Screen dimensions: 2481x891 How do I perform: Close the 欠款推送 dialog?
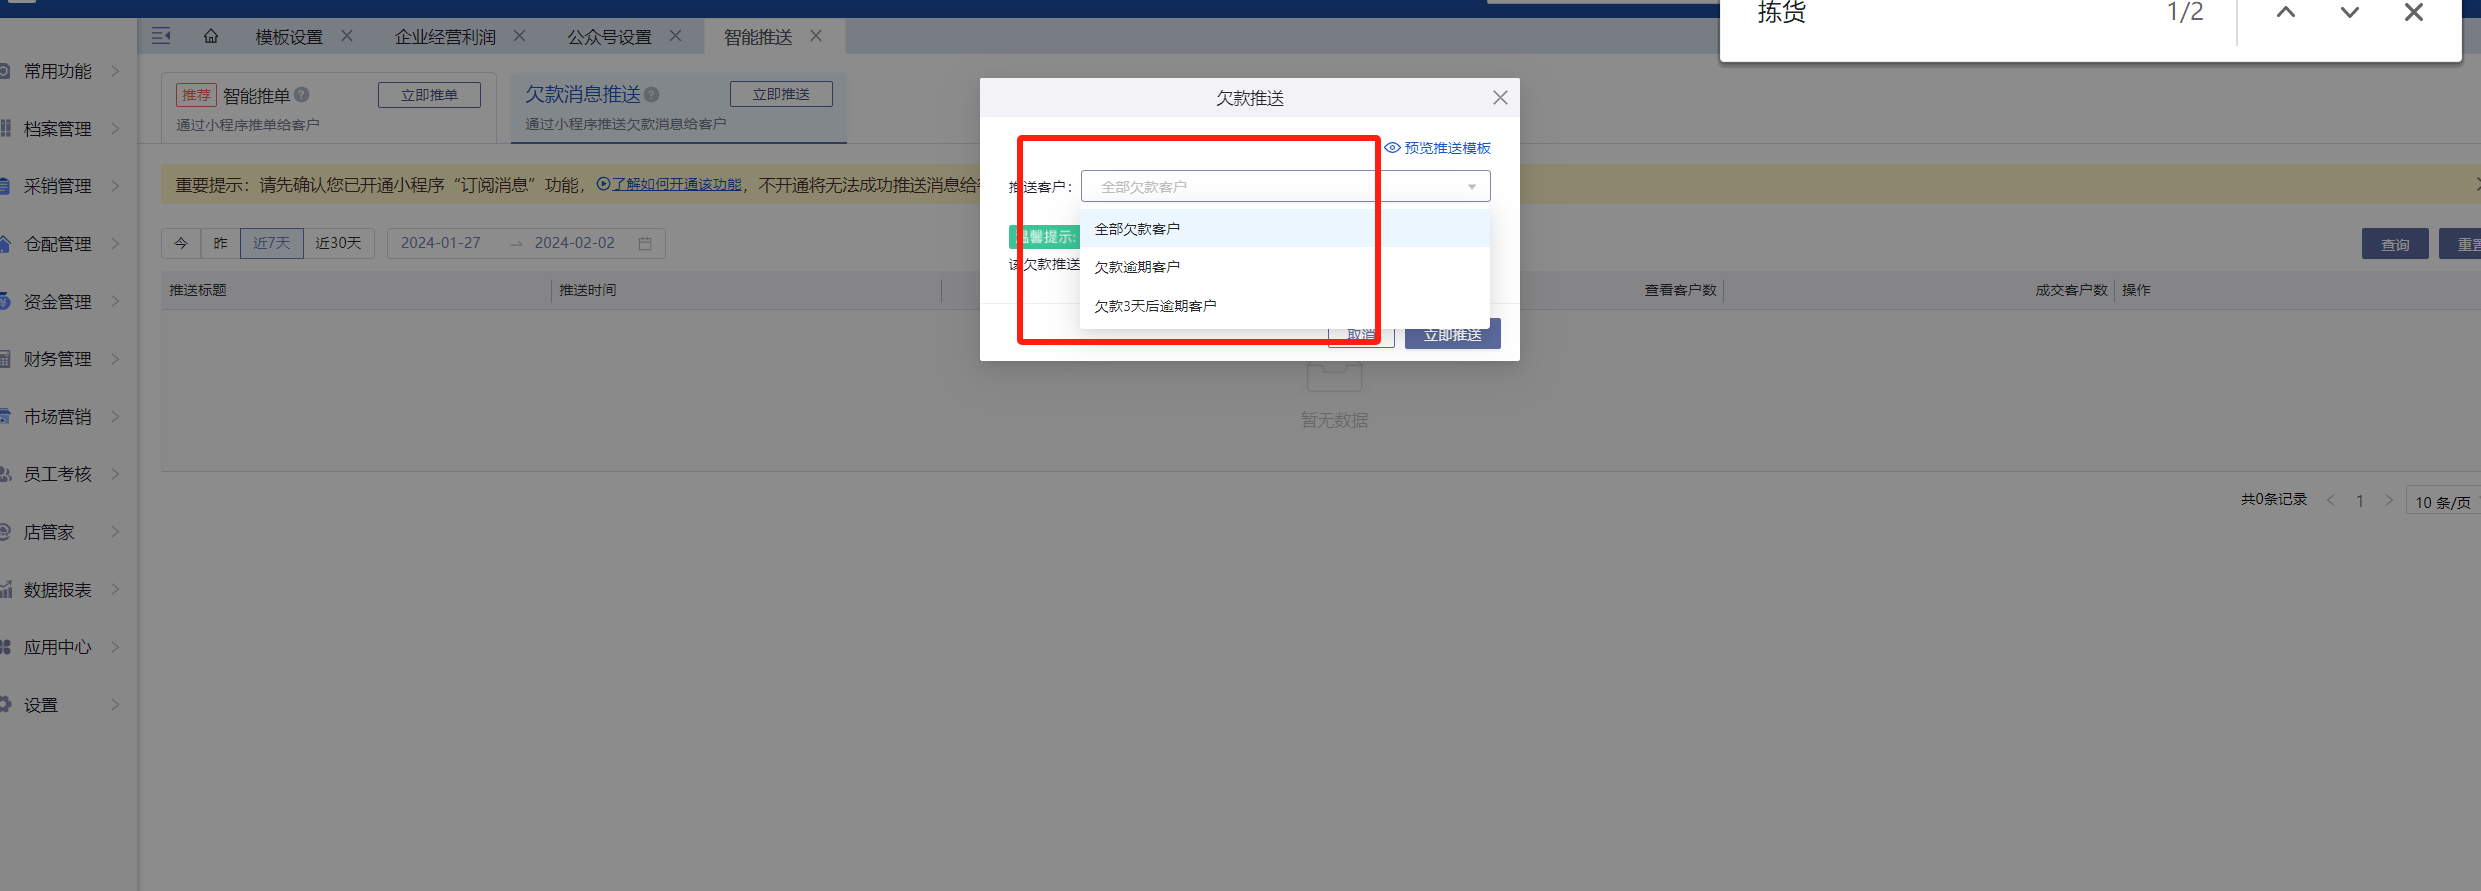tap(1500, 98)
